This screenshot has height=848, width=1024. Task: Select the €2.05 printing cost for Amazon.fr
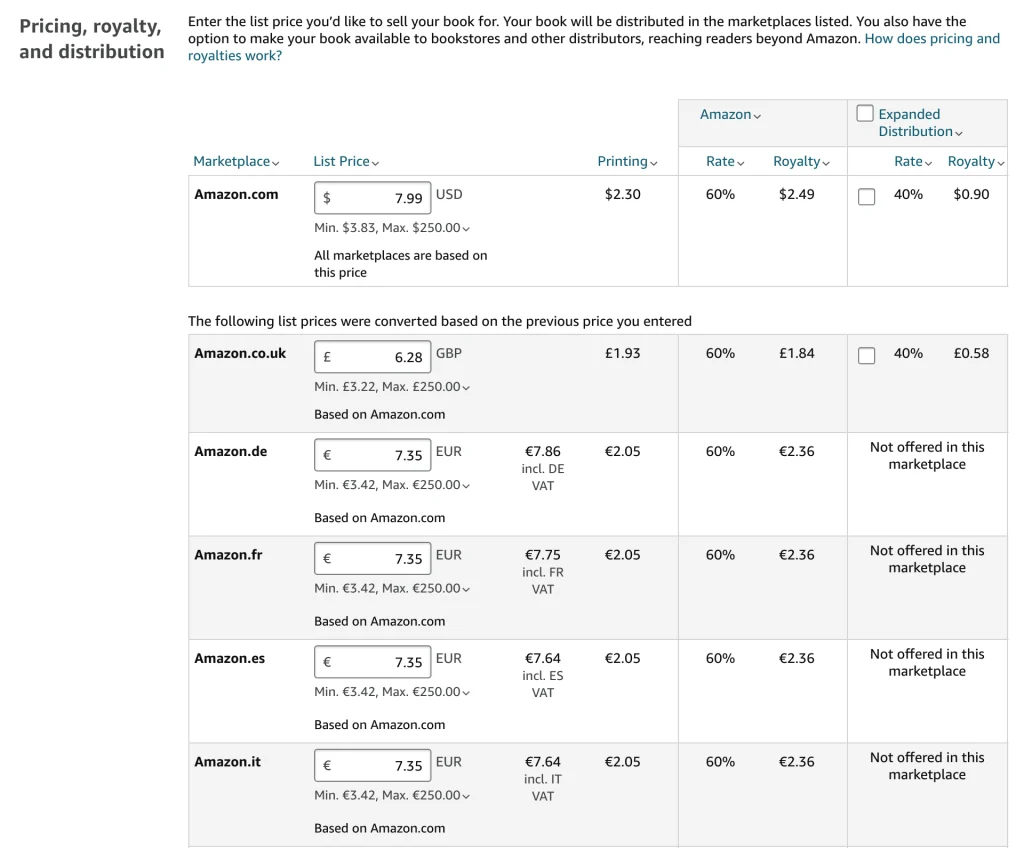(622, 555)
